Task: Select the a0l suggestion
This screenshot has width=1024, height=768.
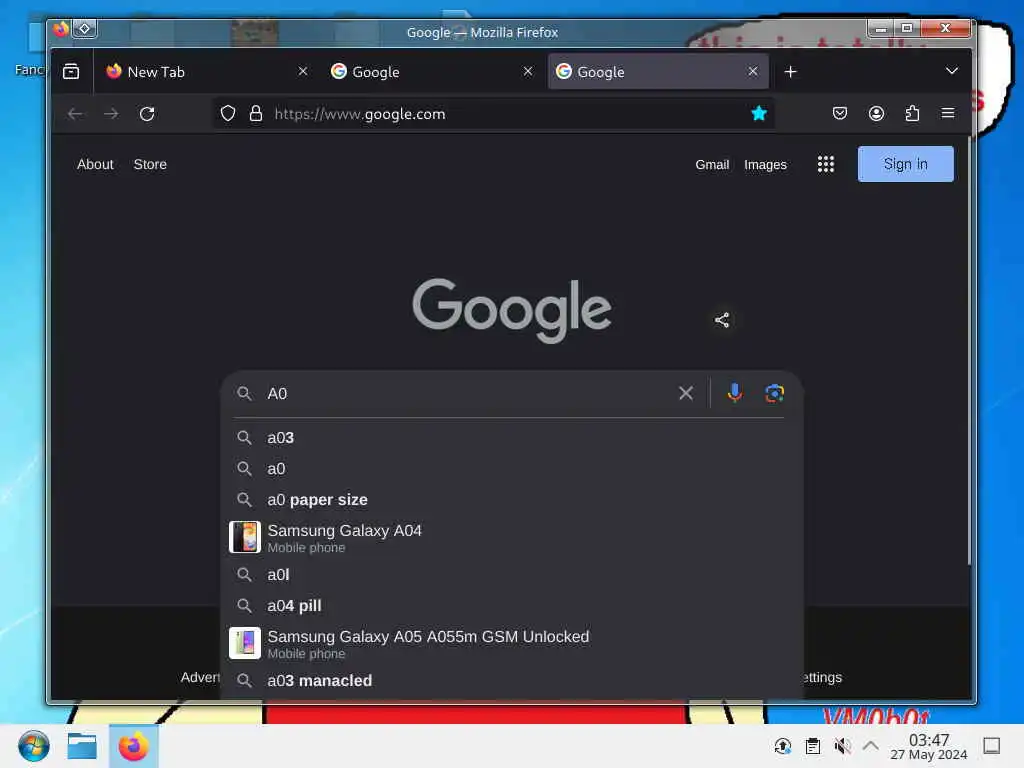Action: coord(512,575)
